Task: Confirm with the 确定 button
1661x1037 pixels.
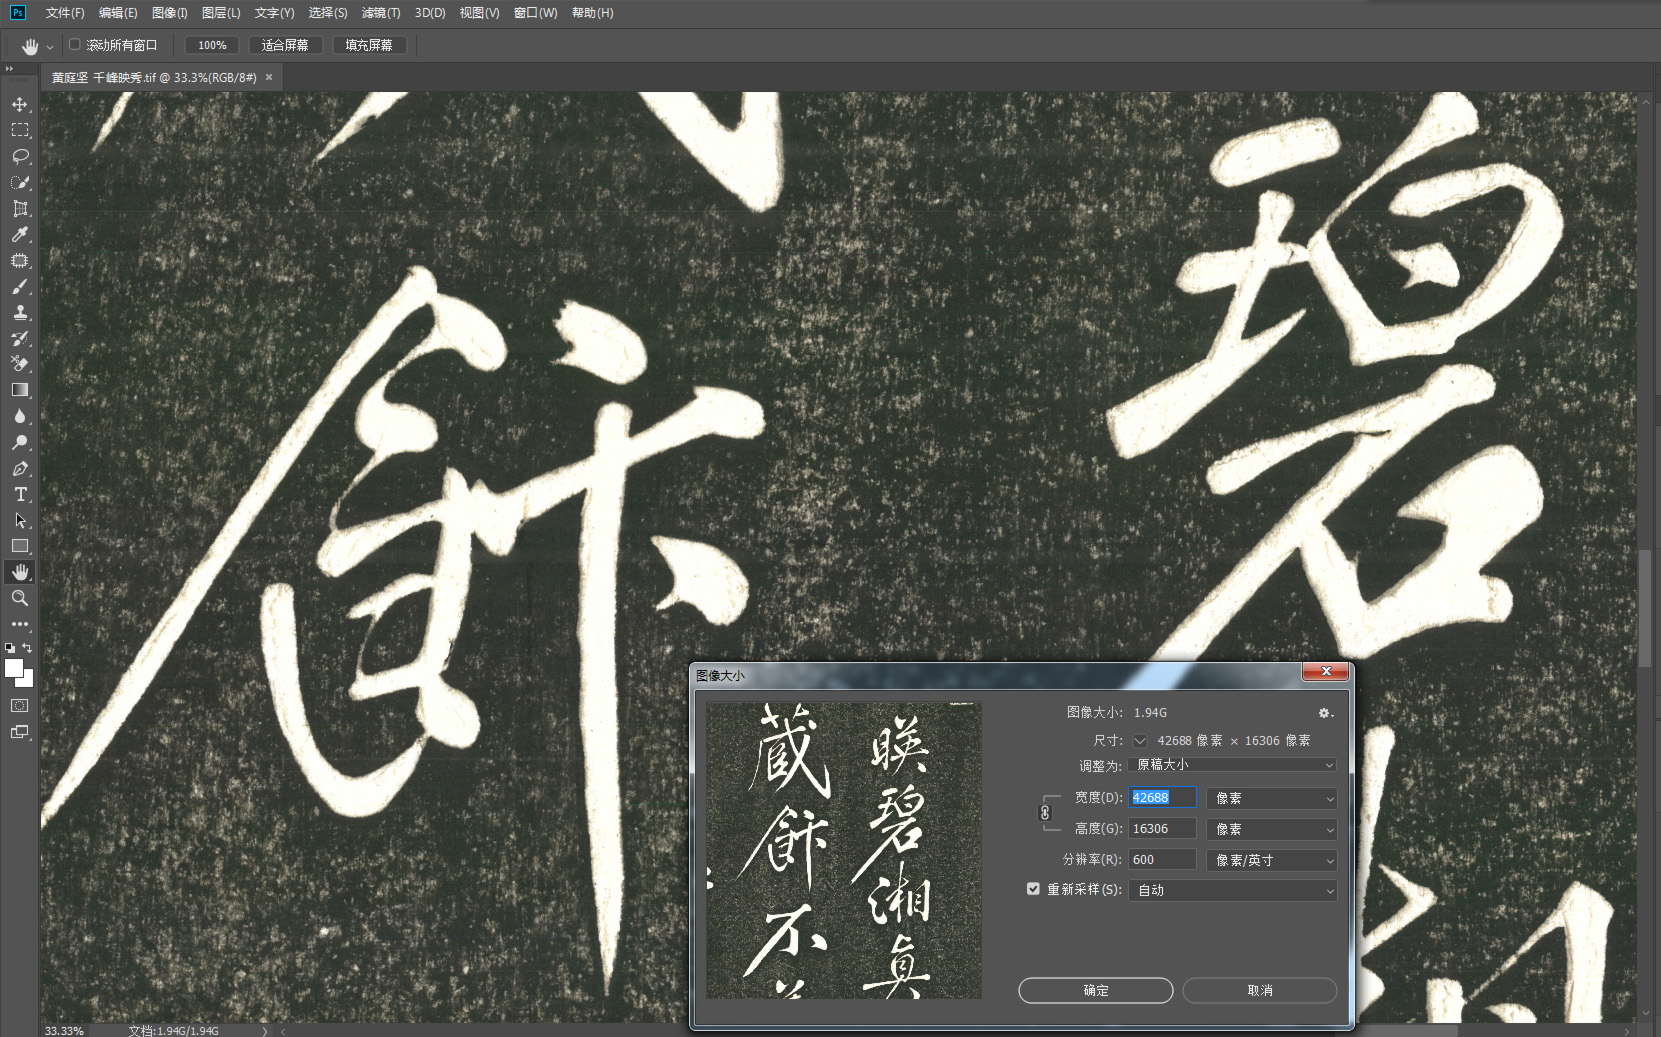Action: [x=1096, y=990]
